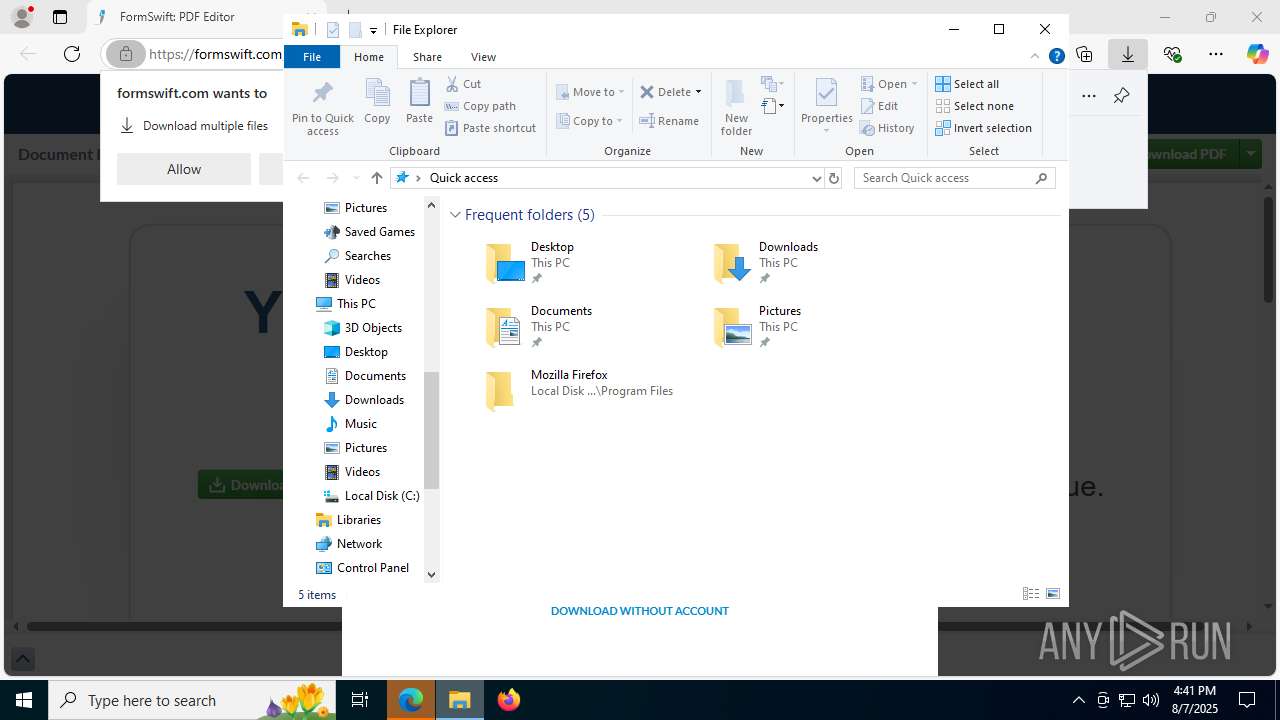Click Pin to Quick access in the ribbon
This screenshot has height=720, width=1280.
(322, 108)
